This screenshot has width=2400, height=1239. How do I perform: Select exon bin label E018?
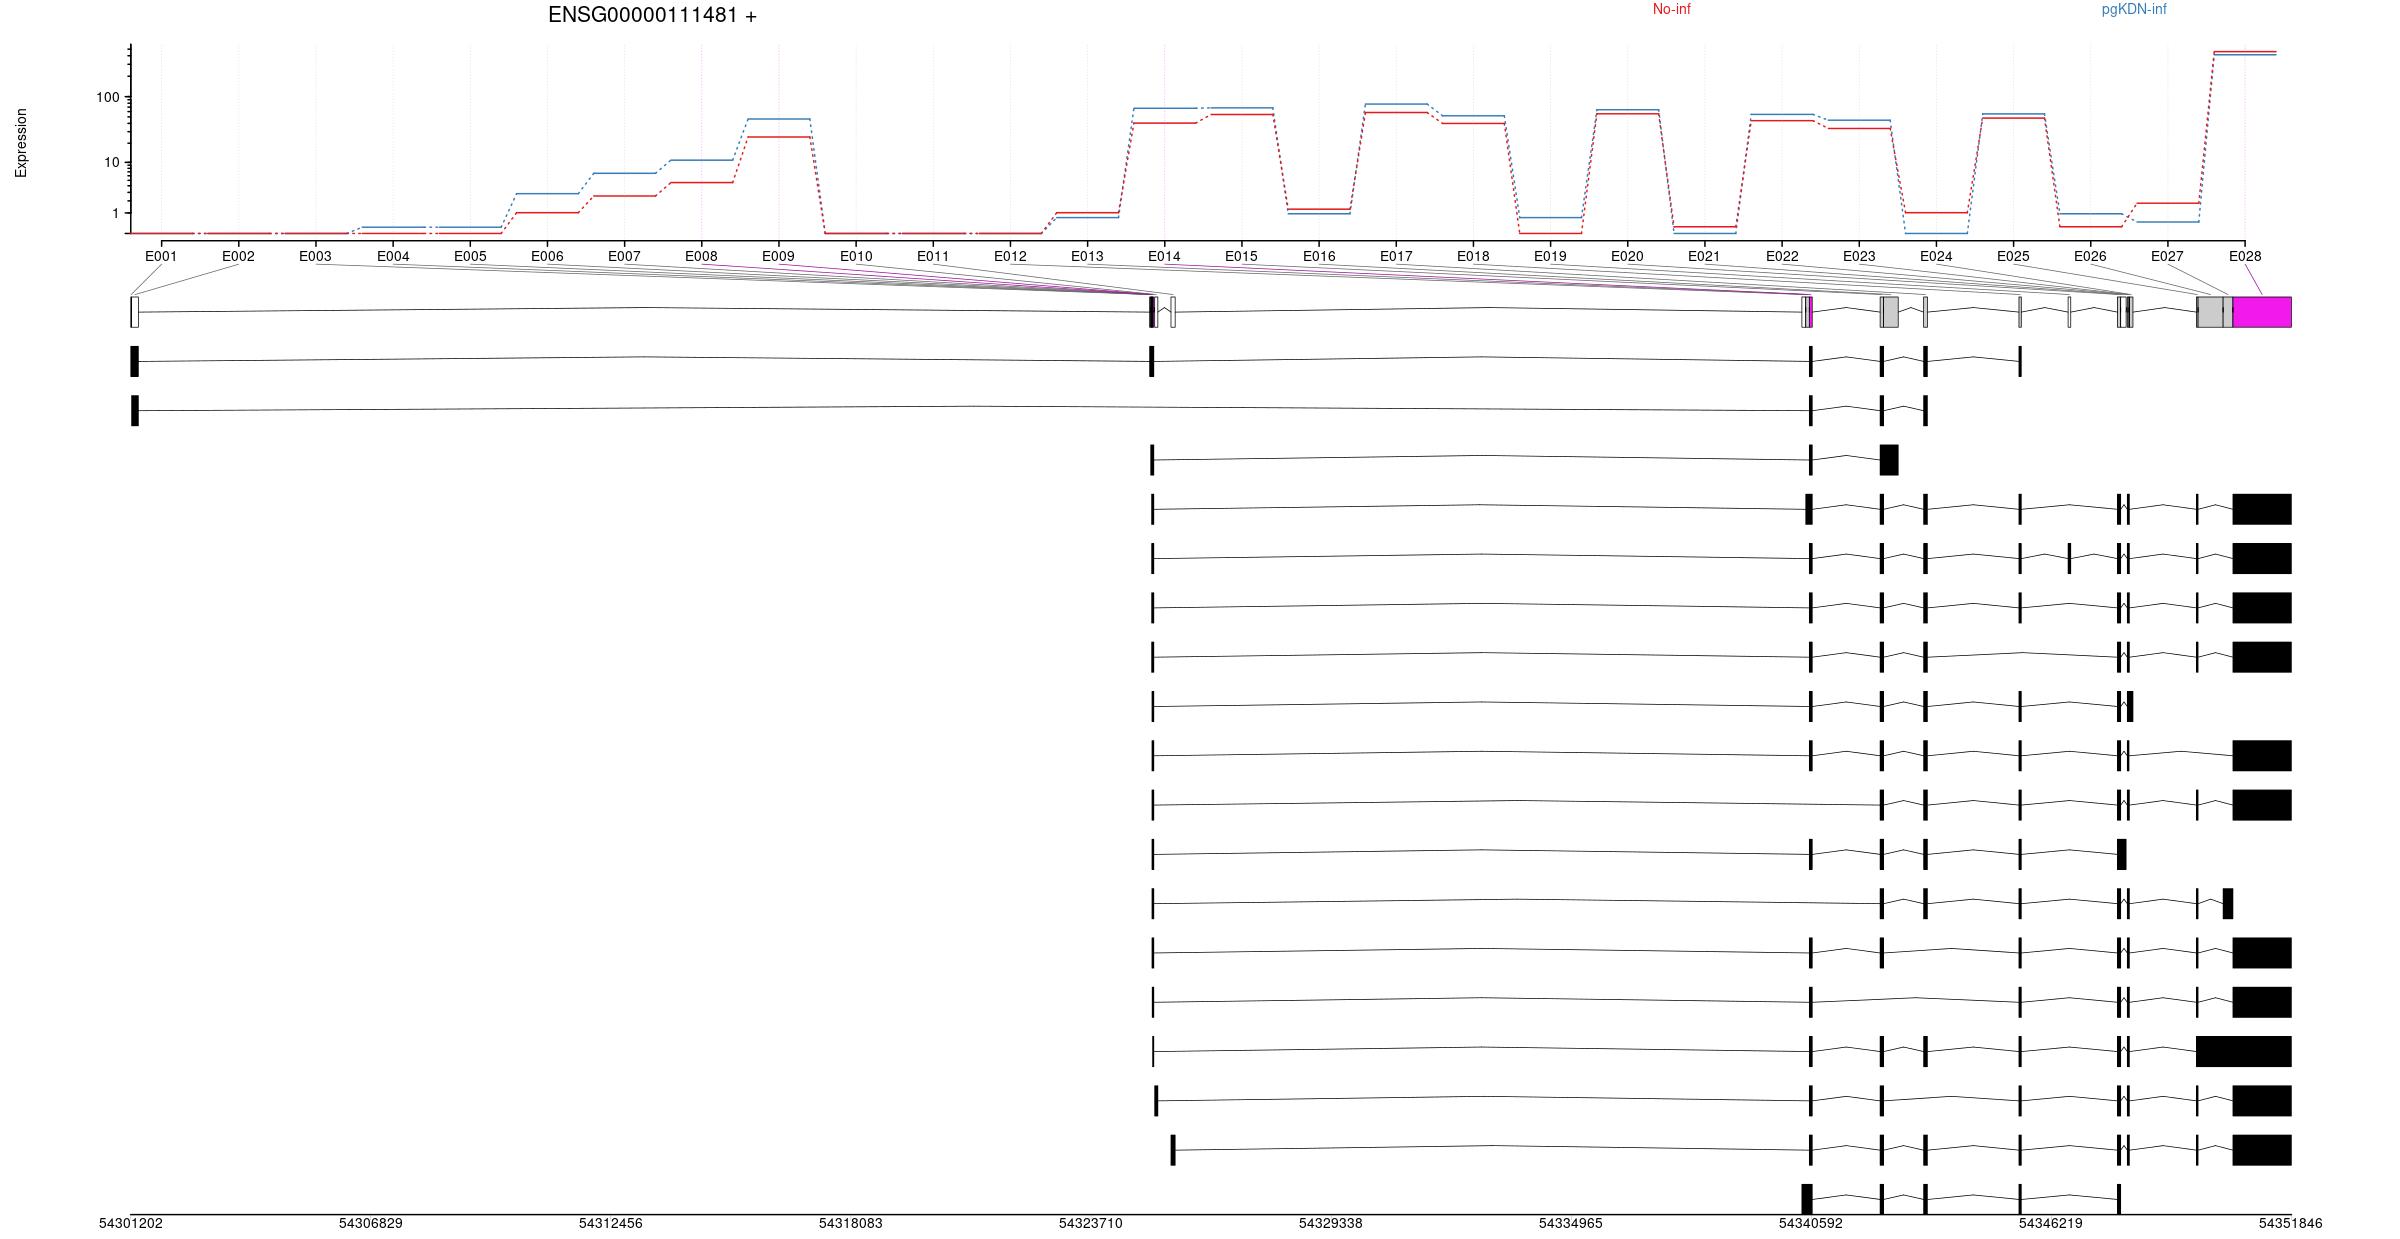tap(1473, 256)
